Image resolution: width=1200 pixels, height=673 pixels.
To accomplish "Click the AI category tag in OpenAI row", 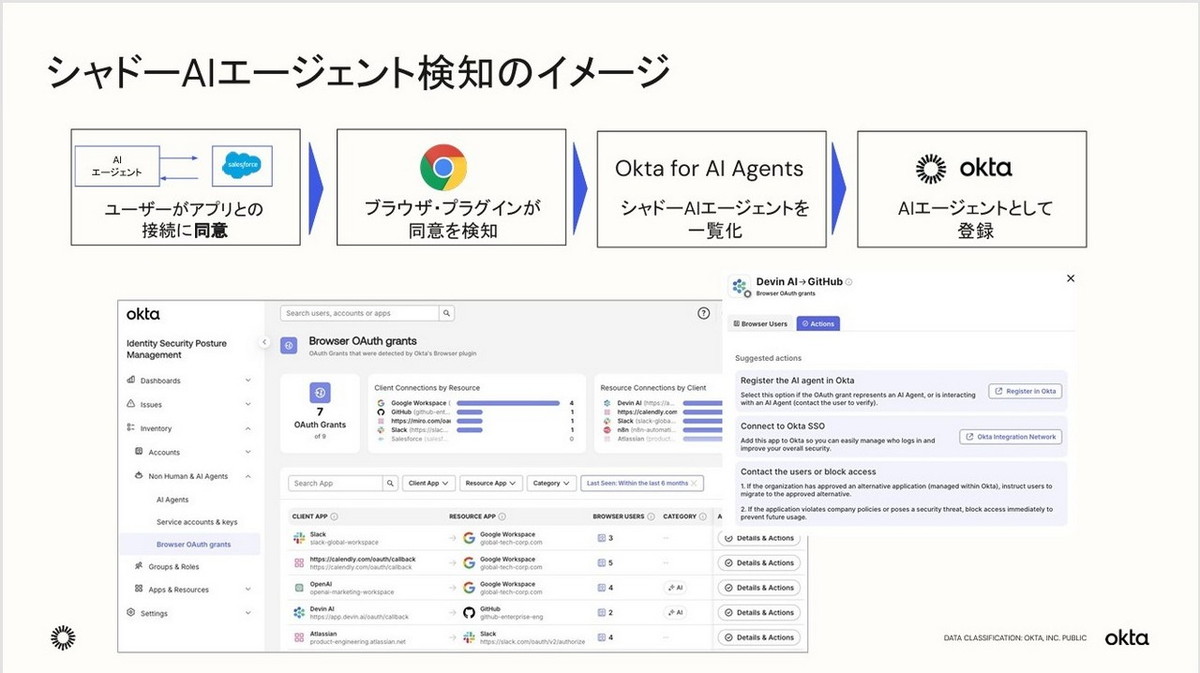I will tap(674, 588).
